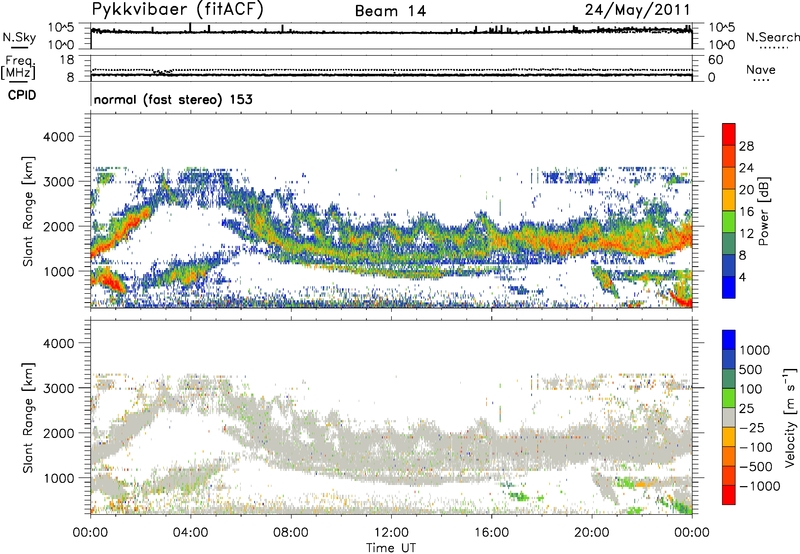Viewport: 800px width, 554px height.
Task: Click the Slant Range label of power panel
Action: [x=28, y=211]
